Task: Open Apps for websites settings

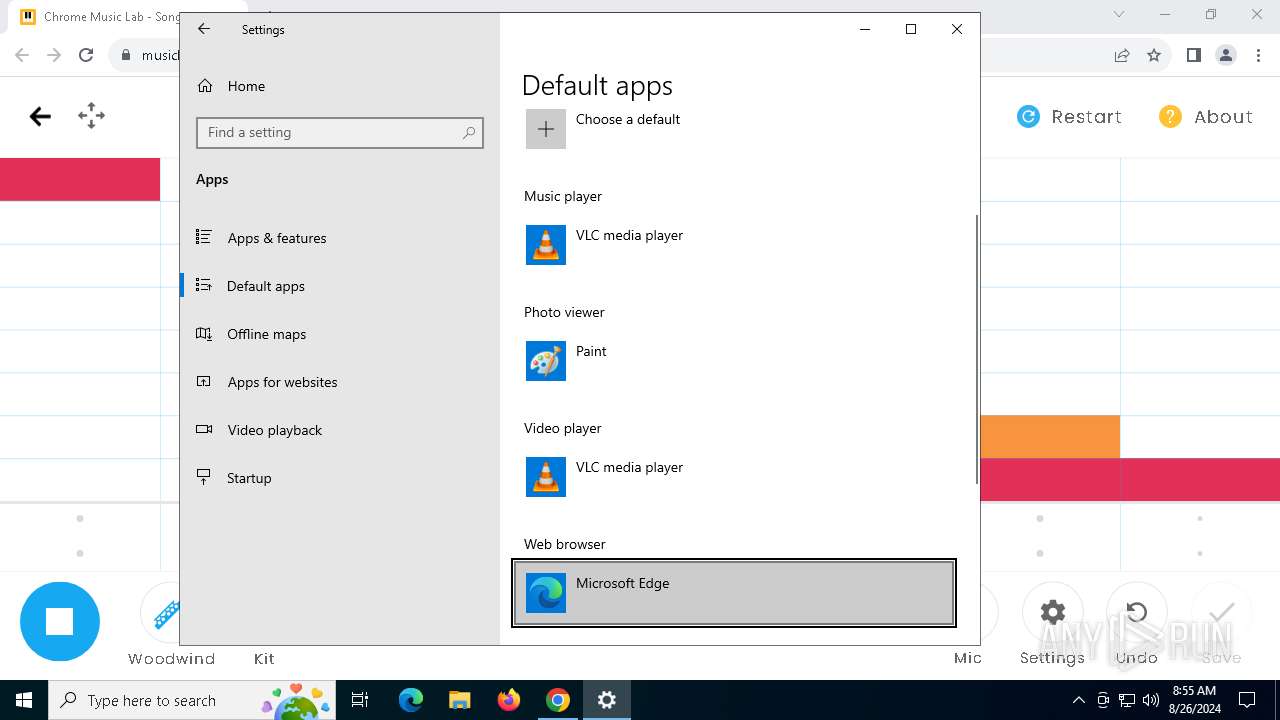Action: (340, 382)
